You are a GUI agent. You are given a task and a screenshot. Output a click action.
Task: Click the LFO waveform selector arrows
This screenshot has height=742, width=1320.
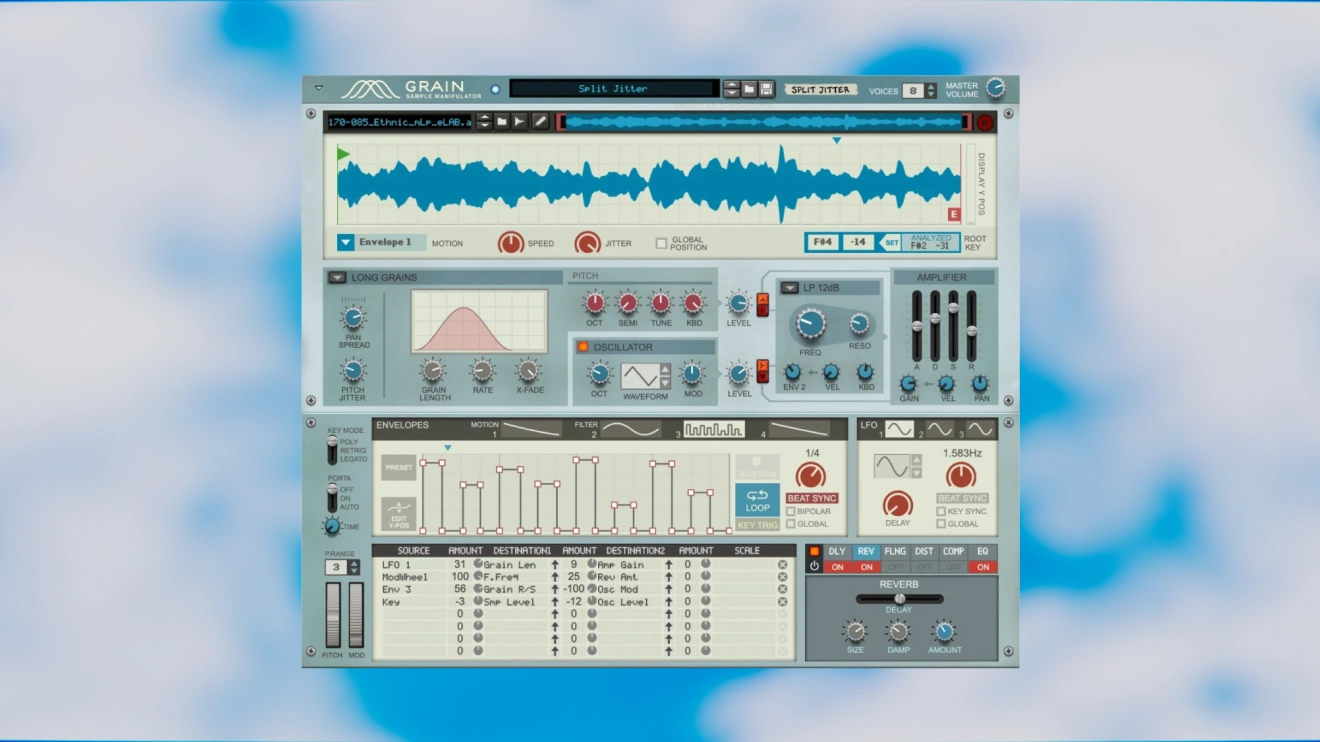click(916, 466)
